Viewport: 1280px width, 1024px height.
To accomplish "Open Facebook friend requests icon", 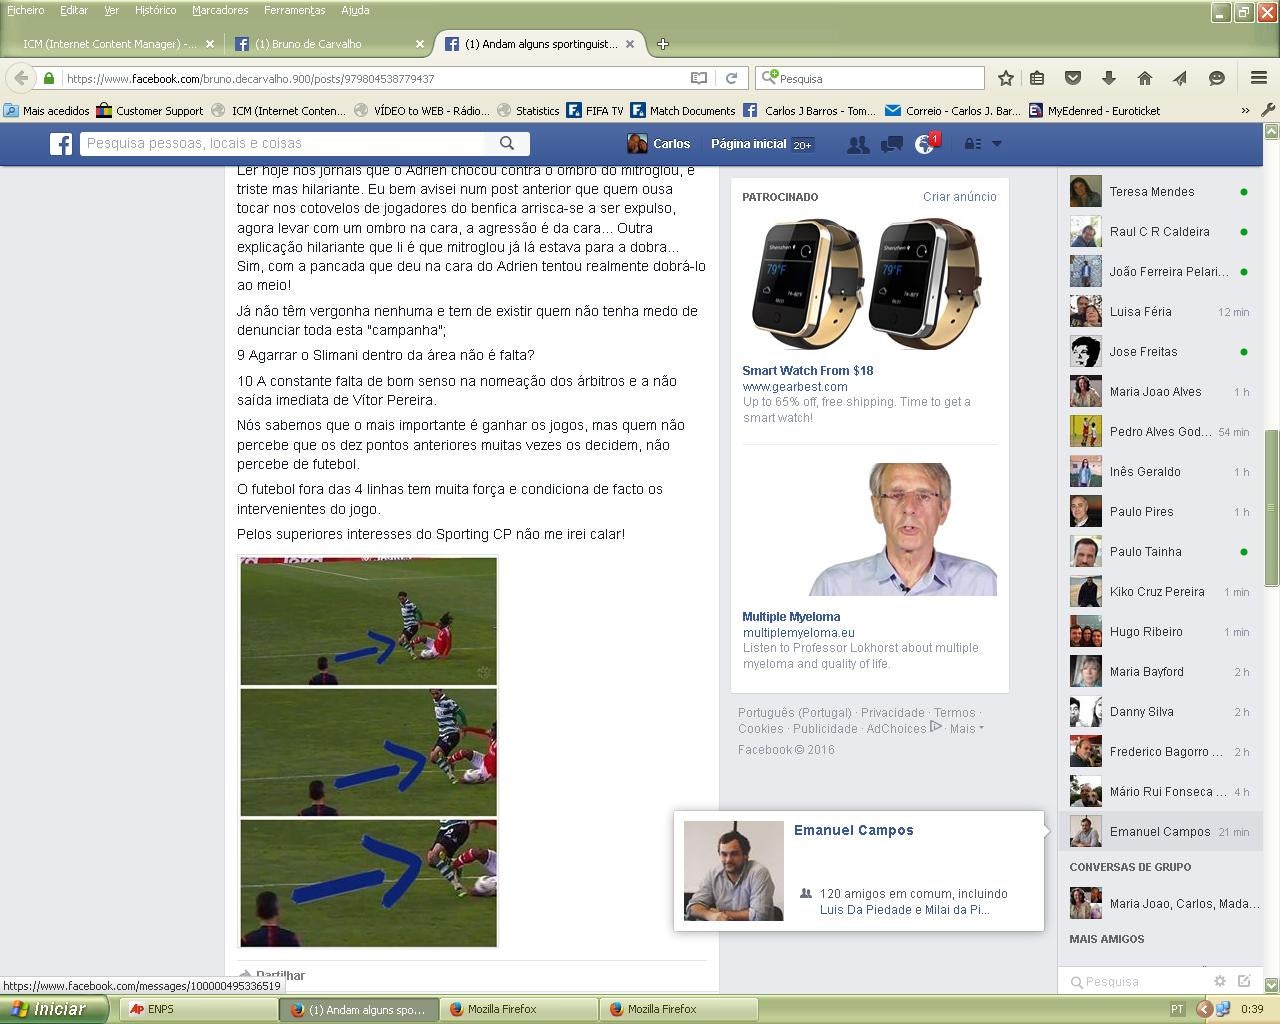I will pyautogui.click(x=857, y=144).
